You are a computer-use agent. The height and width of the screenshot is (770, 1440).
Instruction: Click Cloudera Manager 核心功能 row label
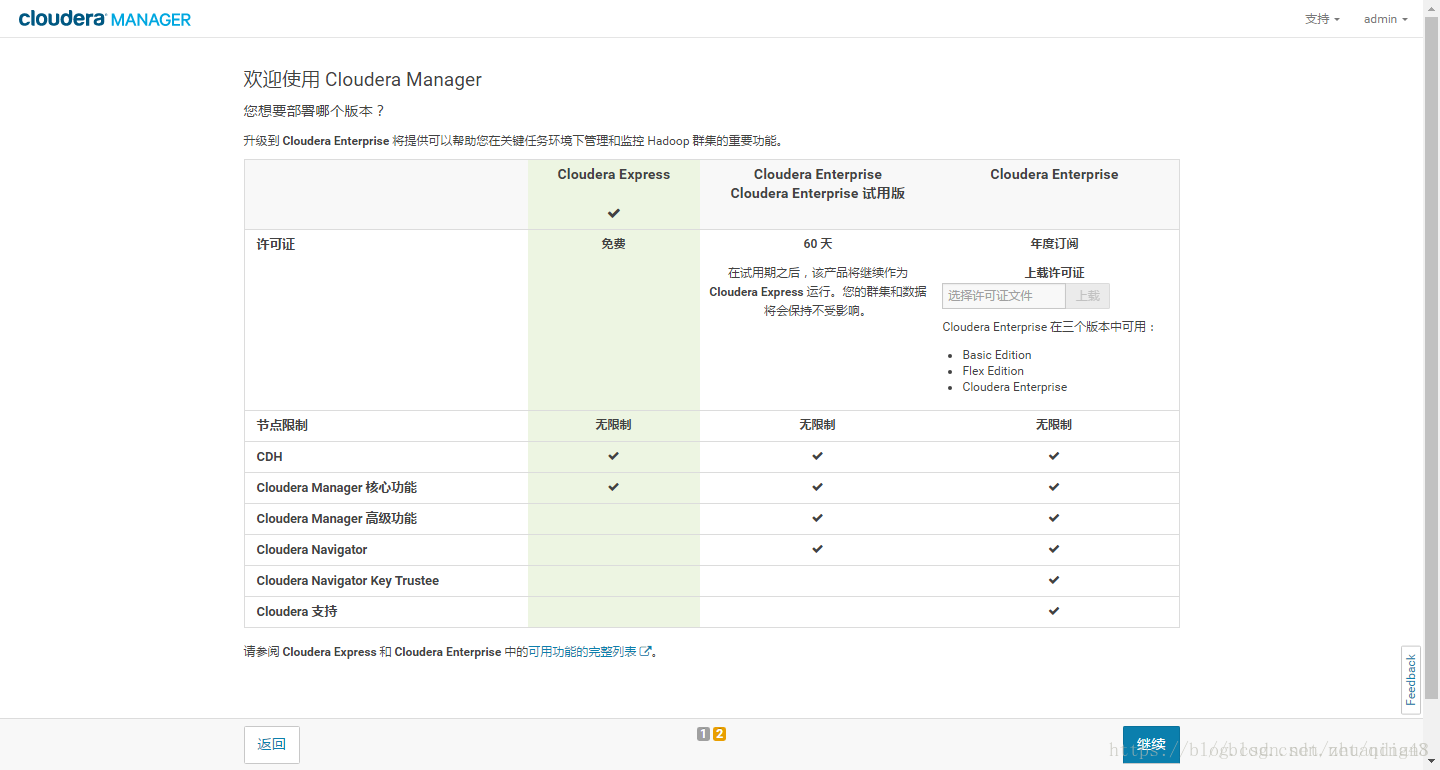coord(337,488)
